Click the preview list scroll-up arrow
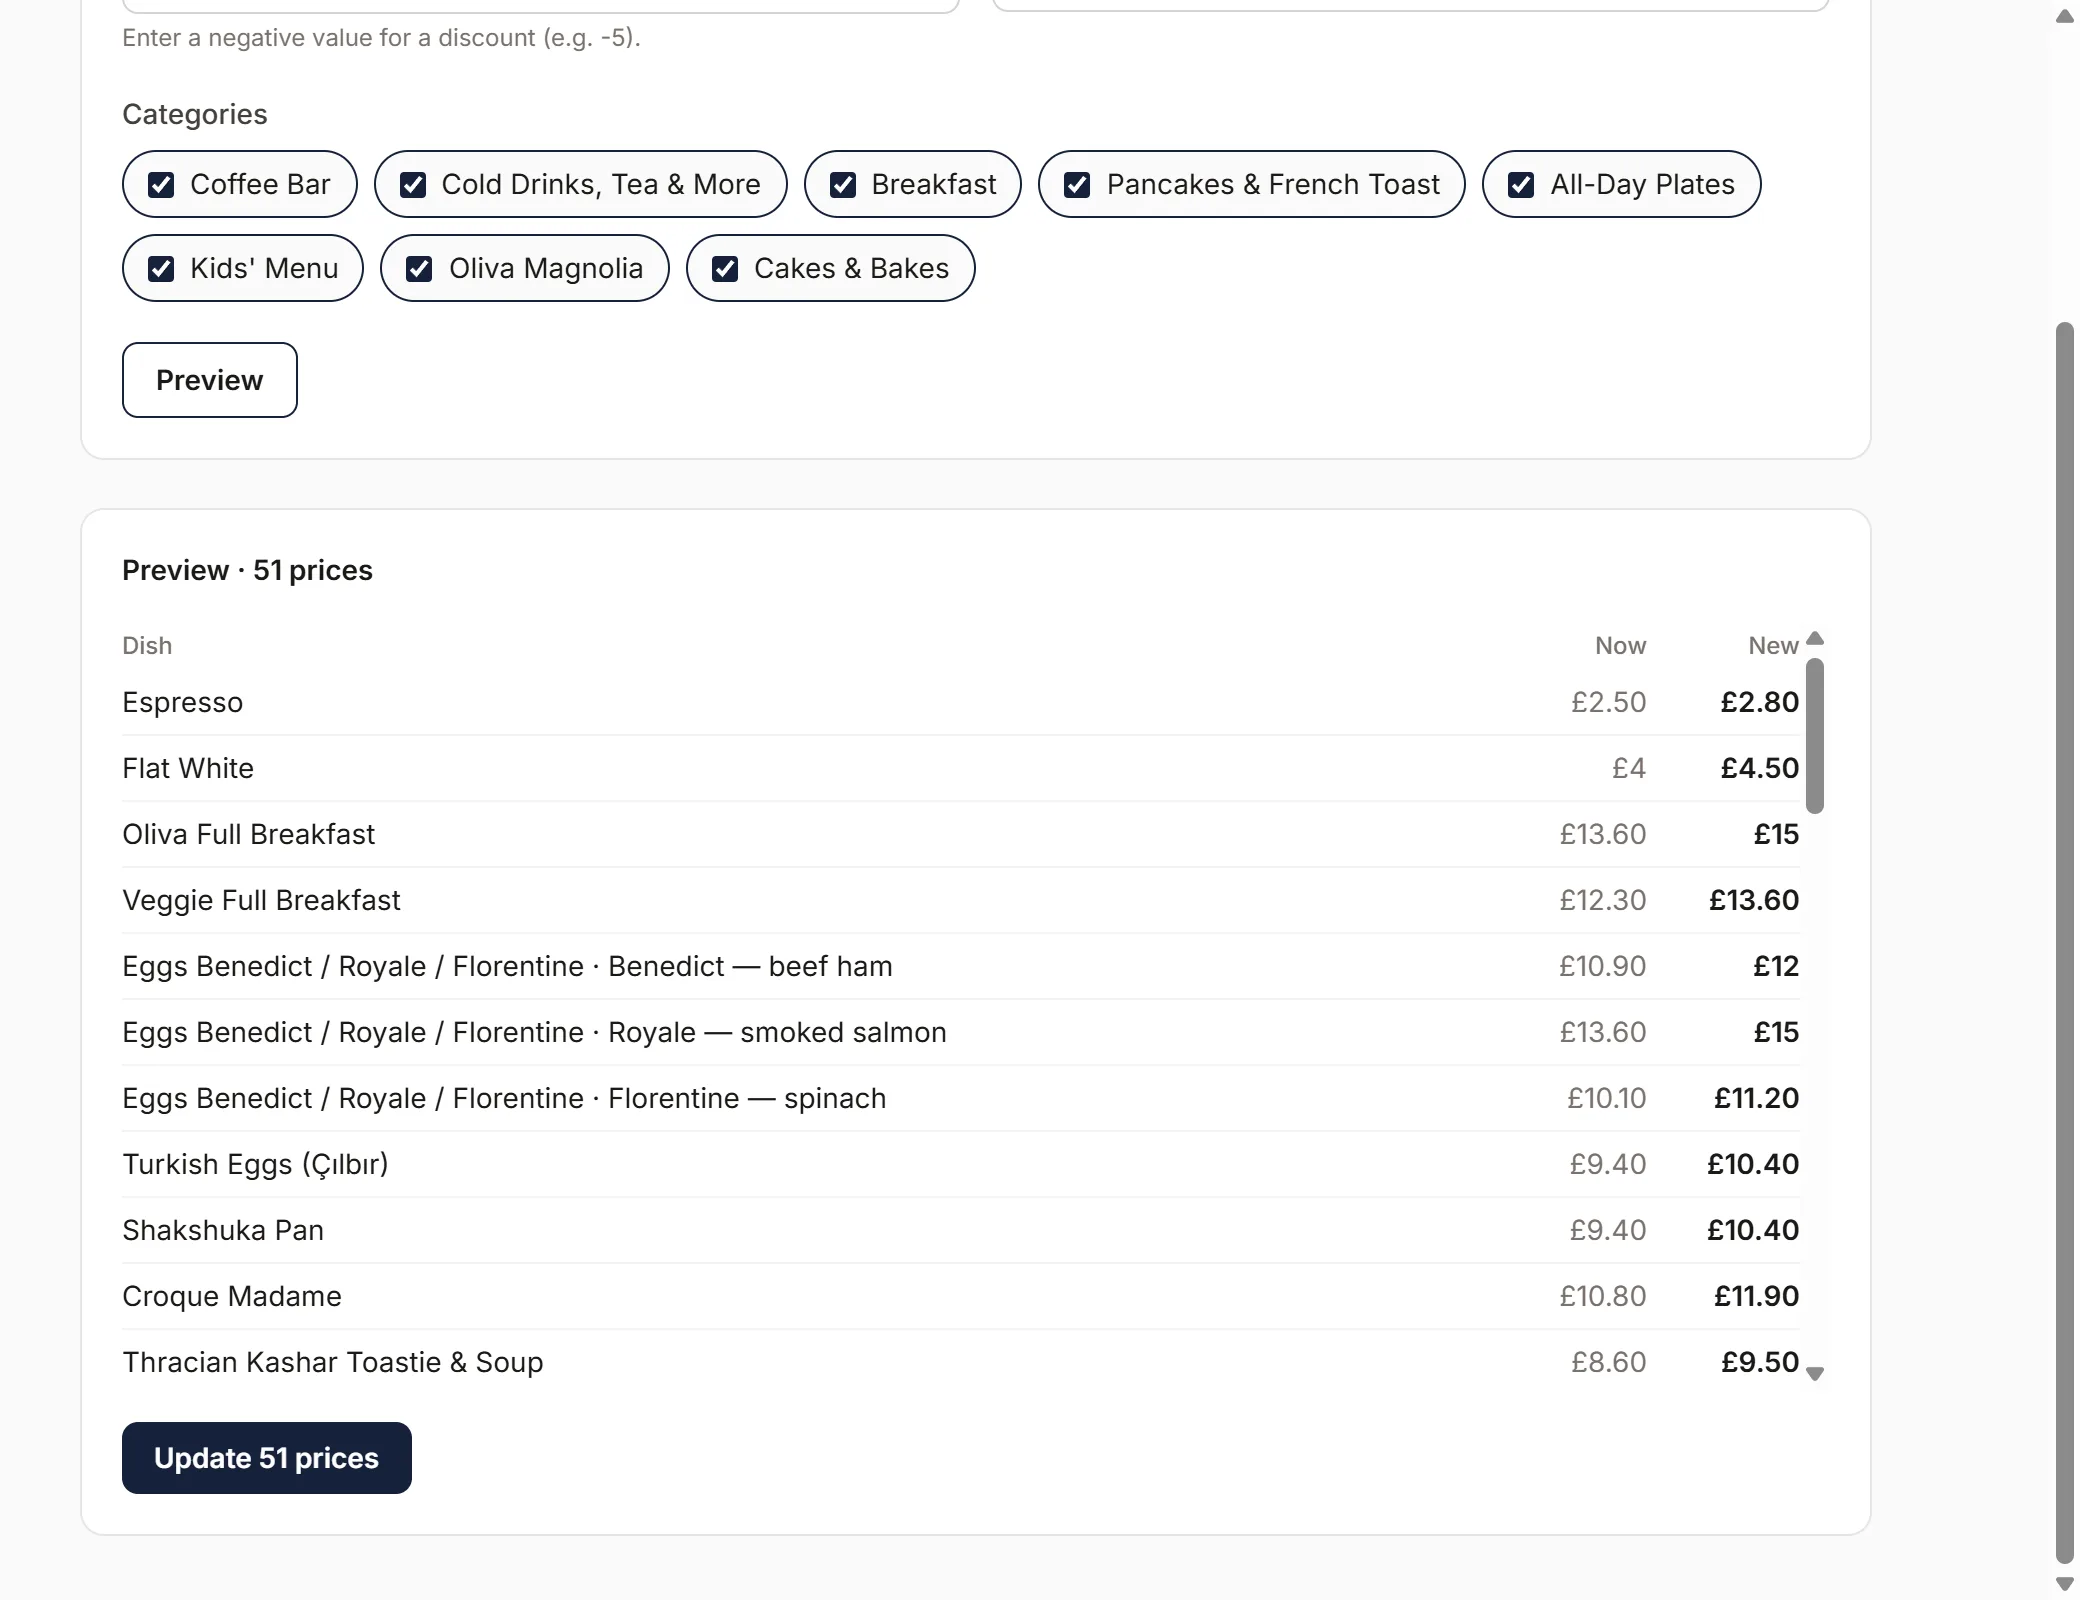The image size is (2080, 1600). (x=1815, y=638)
